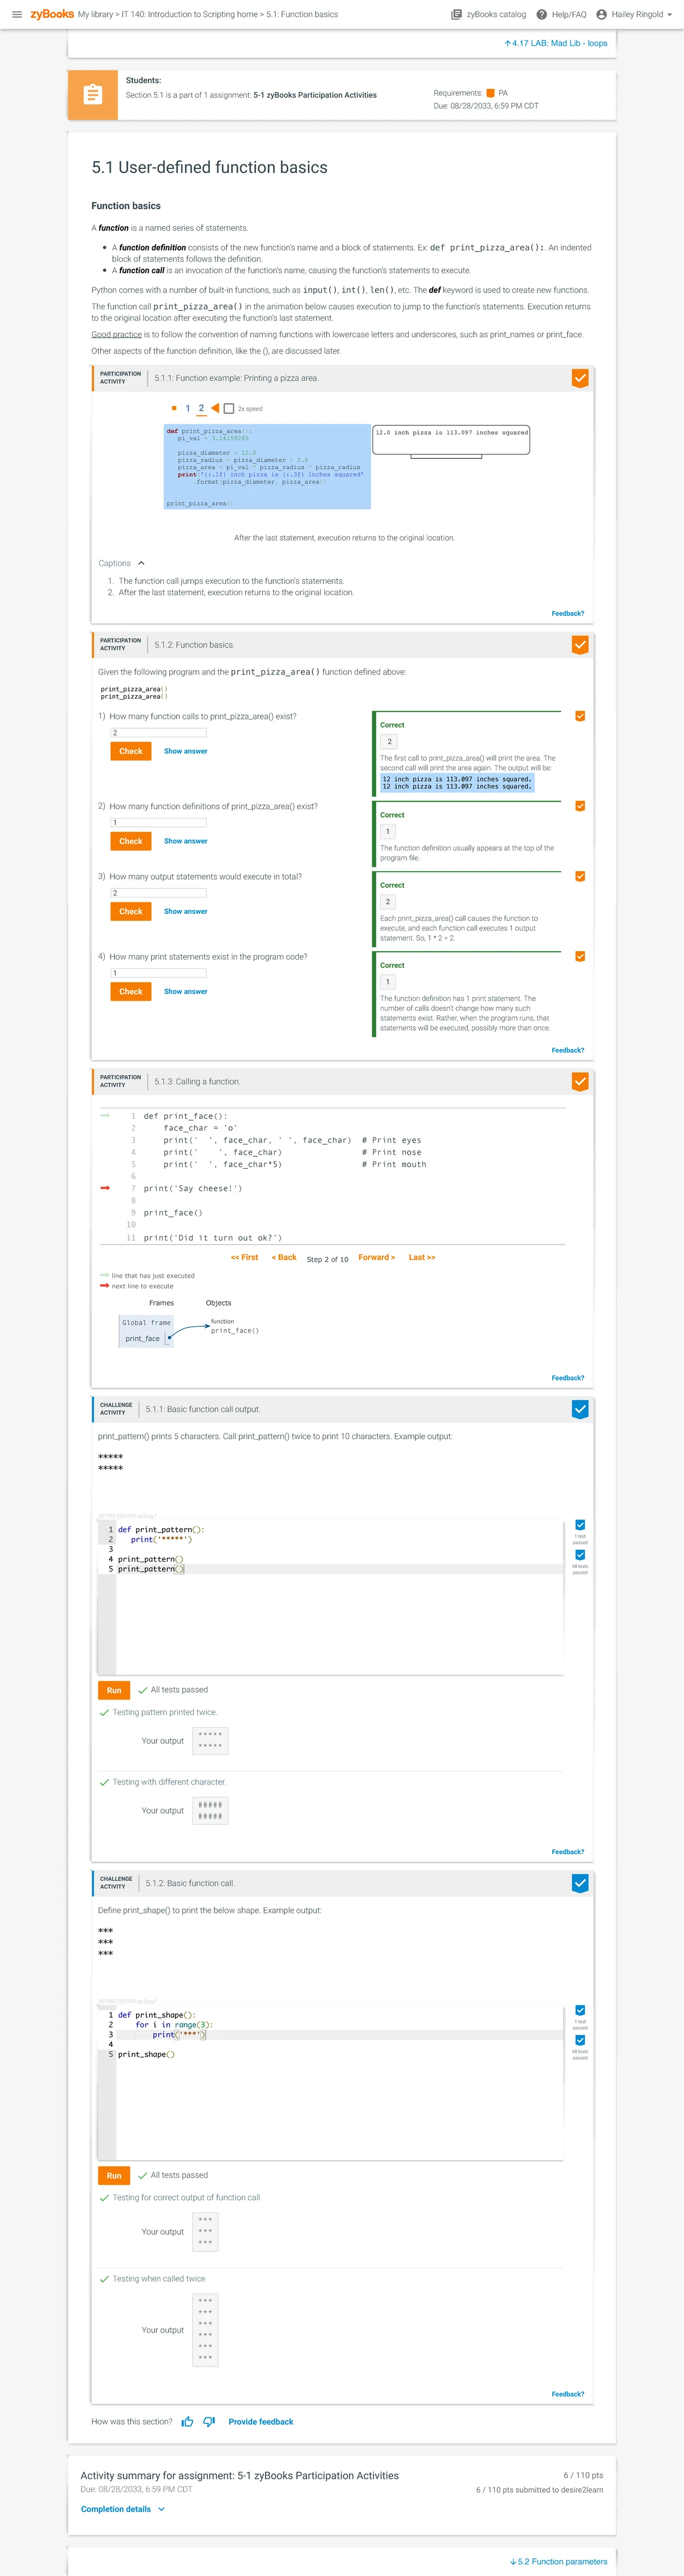The height and width of the screenshot is (2576, 684).
Task: Click the orange assignment clipboard icon
Action: [x=92, y=95]
